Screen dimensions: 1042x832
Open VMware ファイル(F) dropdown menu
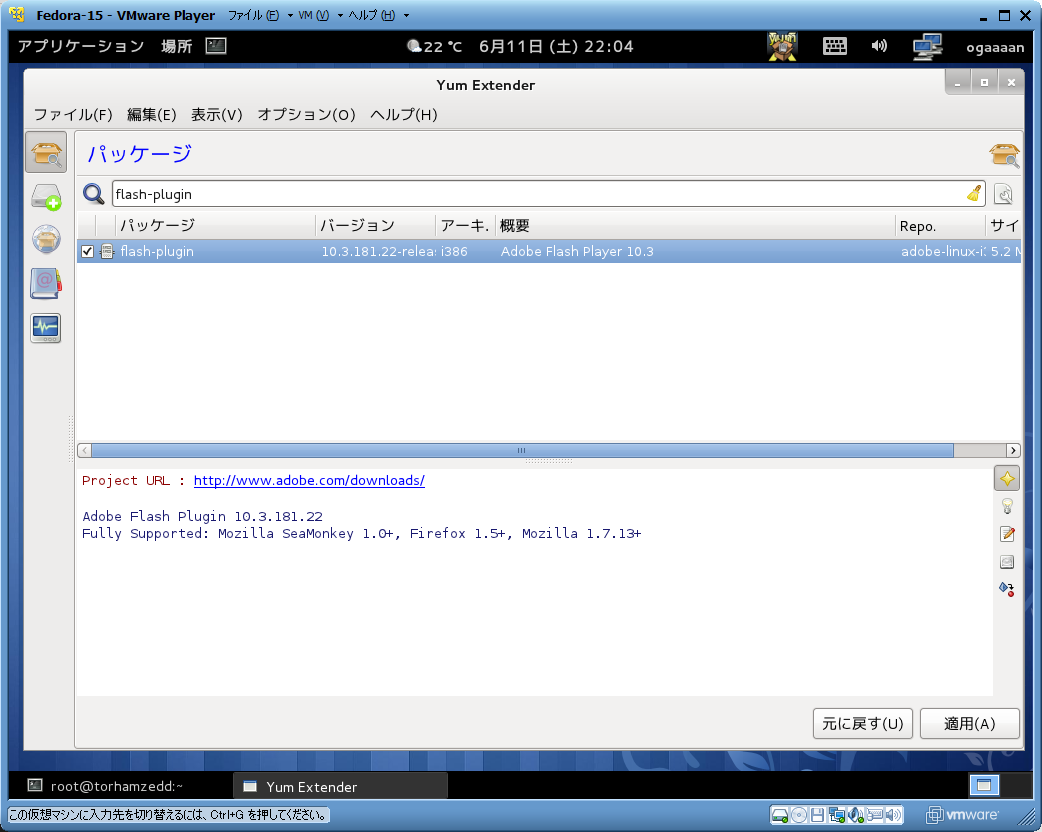259,15
